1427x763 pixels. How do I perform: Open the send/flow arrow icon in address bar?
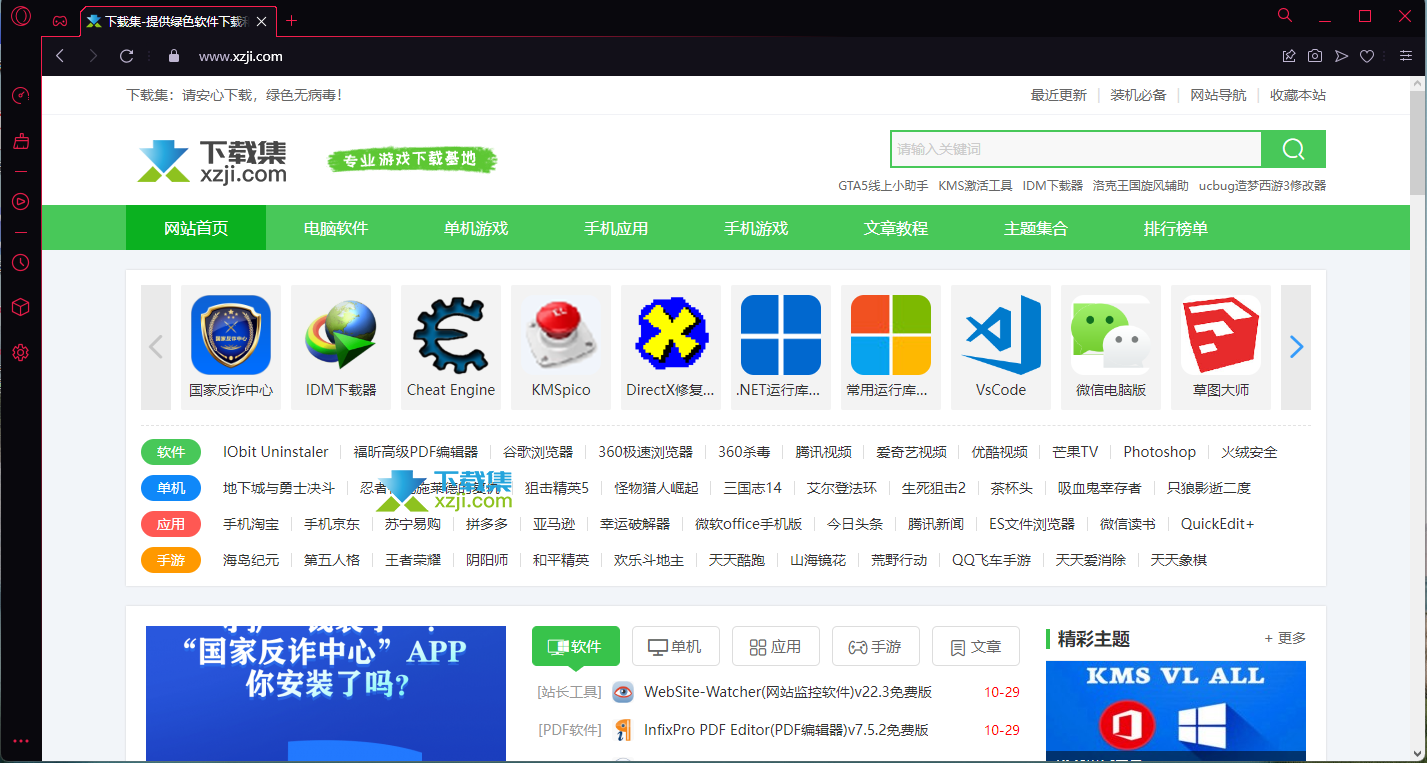[1341, 56]
